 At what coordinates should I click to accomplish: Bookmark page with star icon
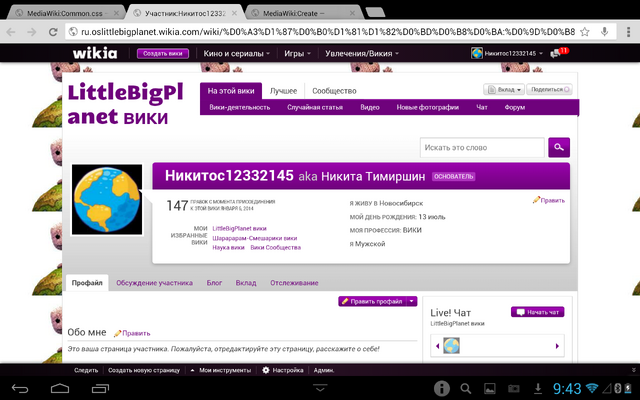pos(585,32)
